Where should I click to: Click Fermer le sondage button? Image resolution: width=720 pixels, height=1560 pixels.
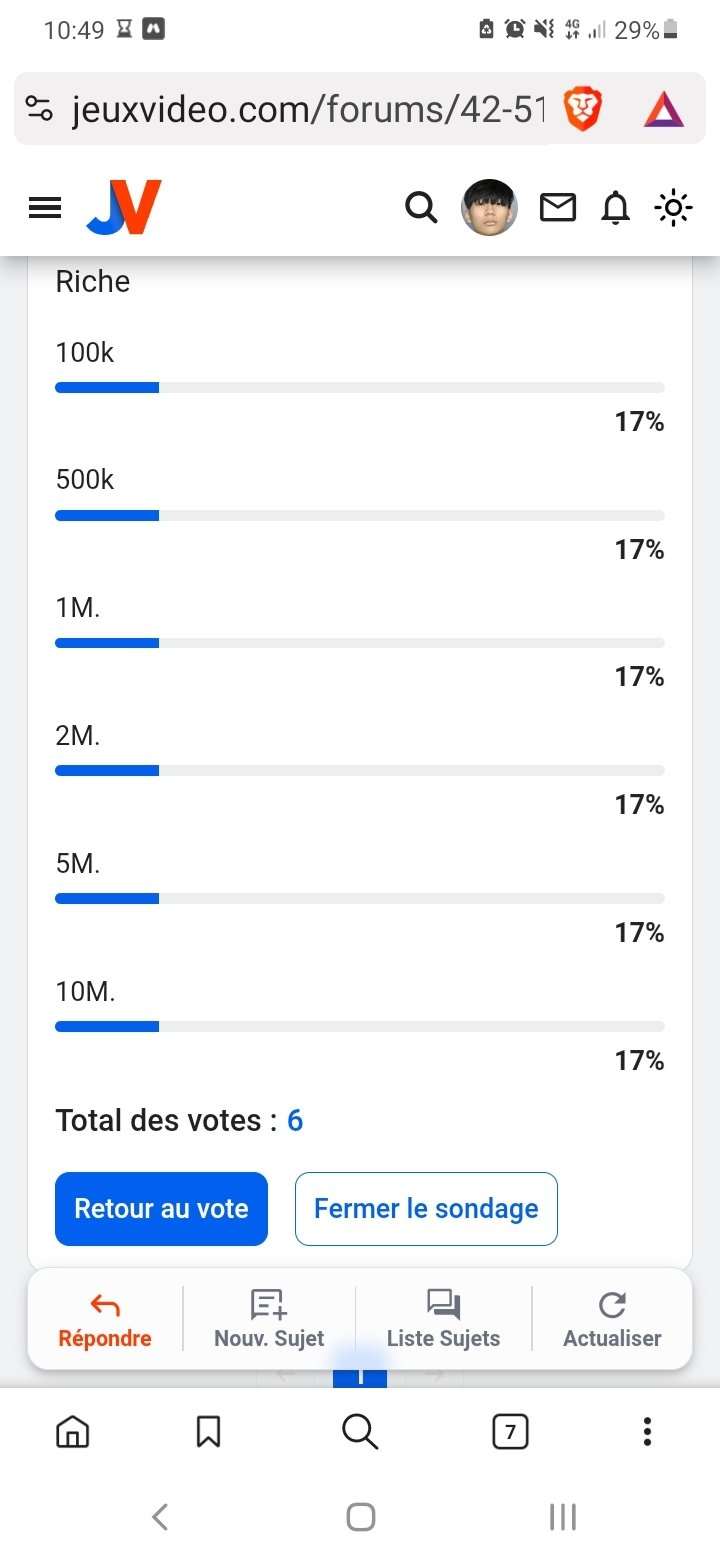pyautogui.click(x=426, y=1209)
